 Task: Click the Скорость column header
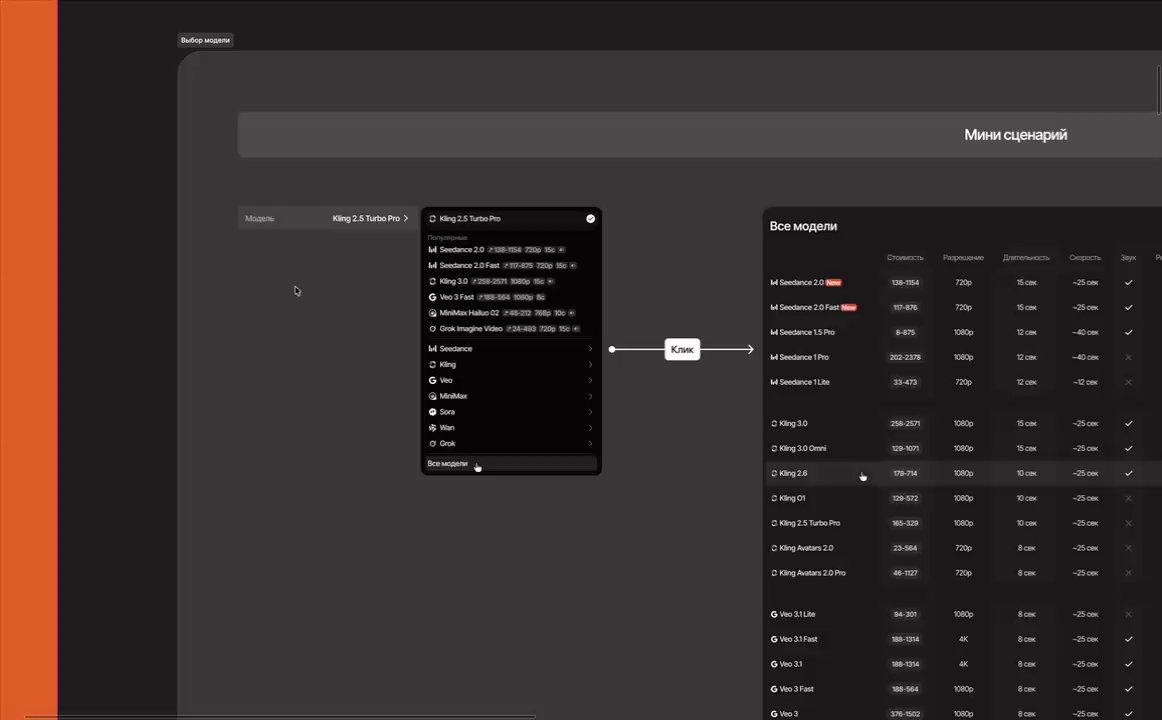click(x=1085, y=258)
